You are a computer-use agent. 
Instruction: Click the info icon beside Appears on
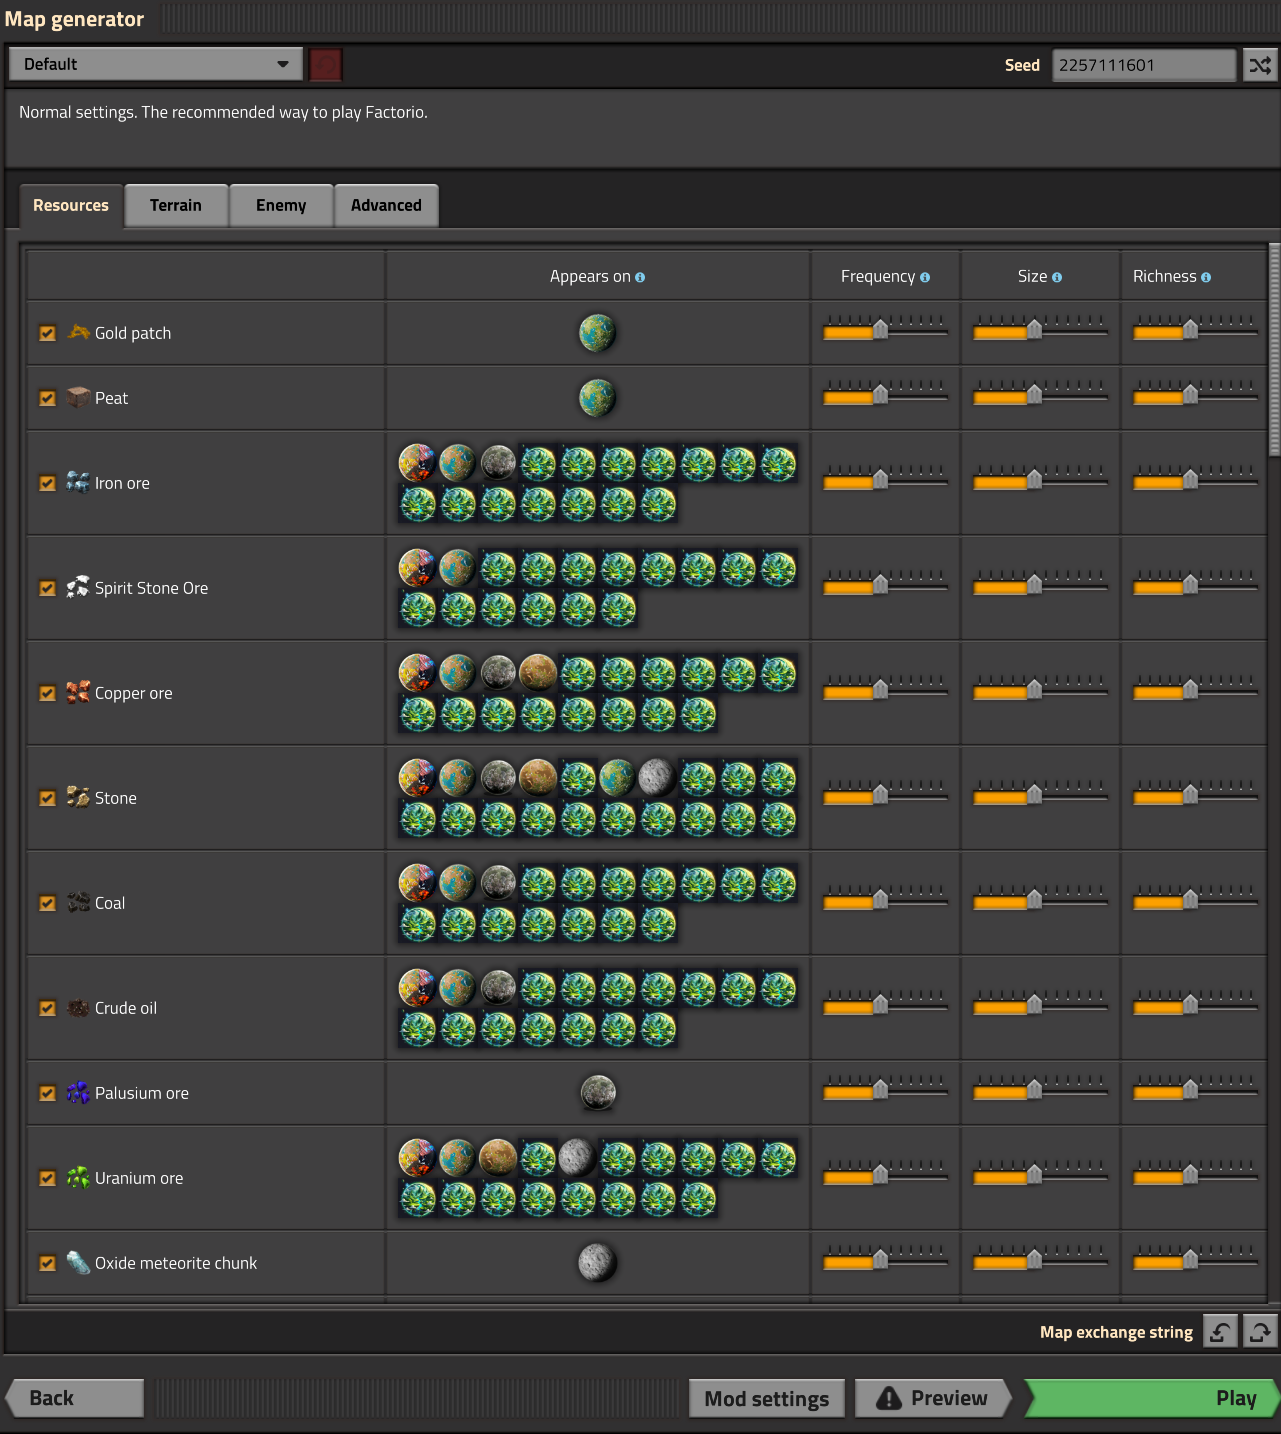pos(640,277)
